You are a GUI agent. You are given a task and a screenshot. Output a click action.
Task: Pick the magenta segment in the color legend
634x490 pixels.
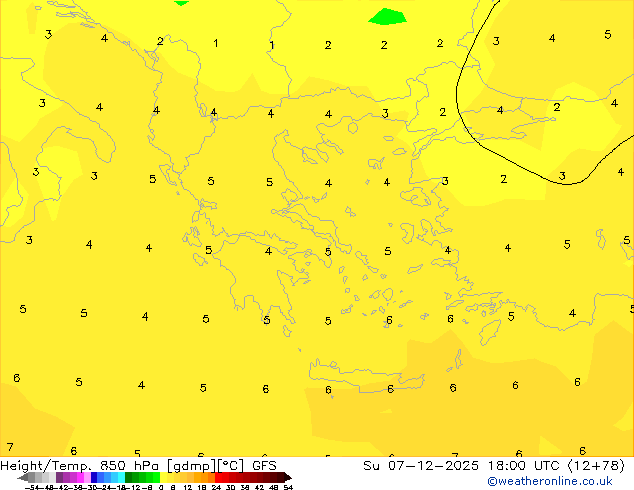click(x=72, y=477)
